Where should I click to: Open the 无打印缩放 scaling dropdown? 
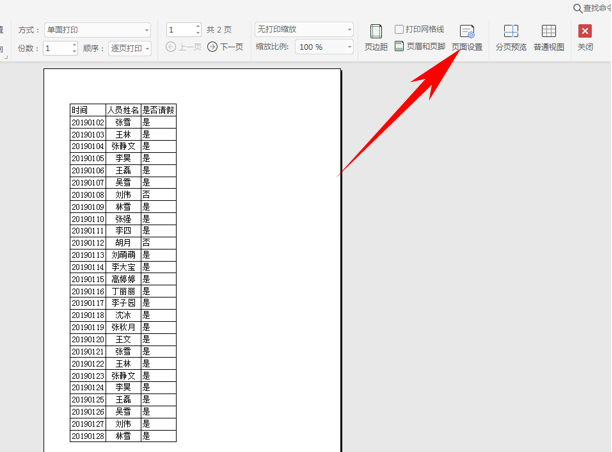[x=304, y=29]
